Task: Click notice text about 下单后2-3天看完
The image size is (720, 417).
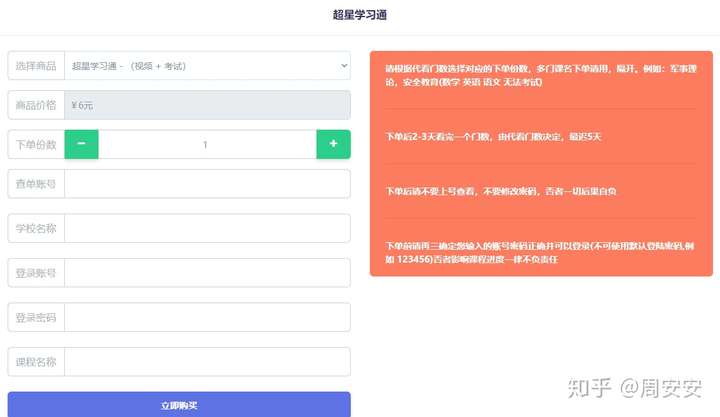Action: tap(493, 136)
